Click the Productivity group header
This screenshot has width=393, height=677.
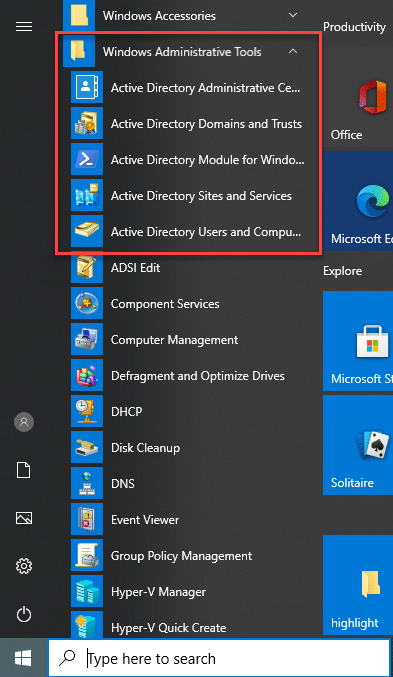click(354, 27)
